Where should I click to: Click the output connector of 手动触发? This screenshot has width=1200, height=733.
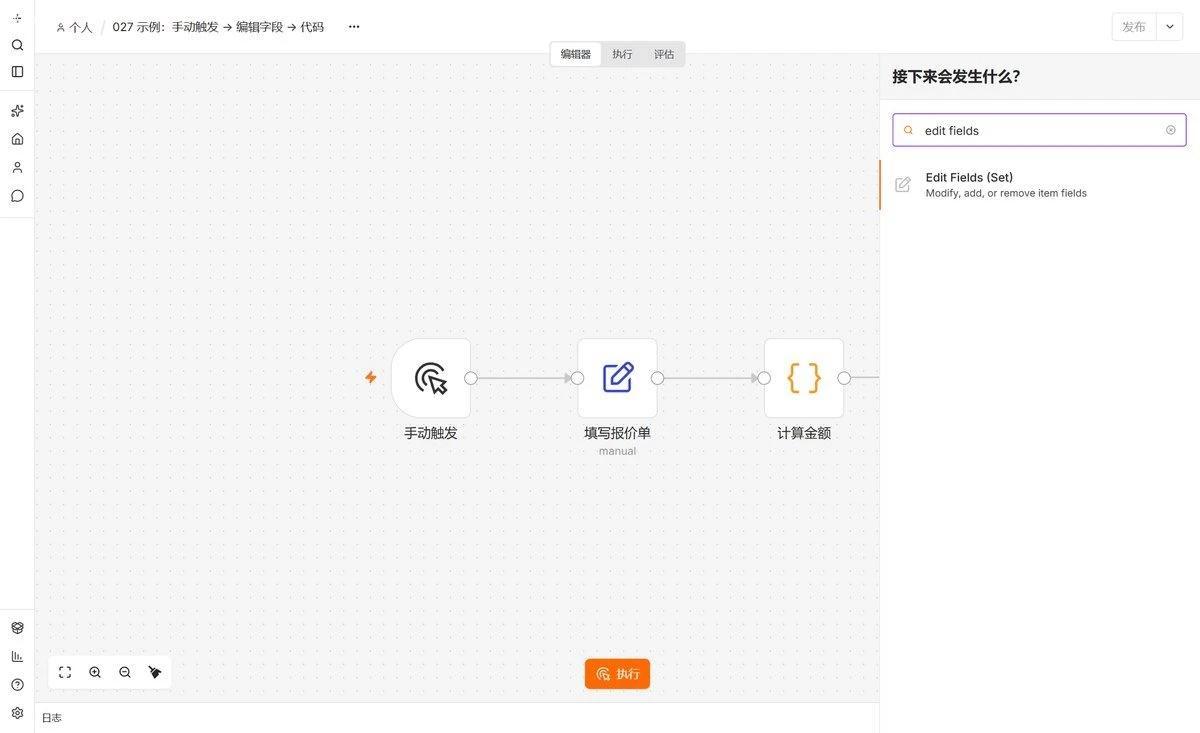click(471, 378)
